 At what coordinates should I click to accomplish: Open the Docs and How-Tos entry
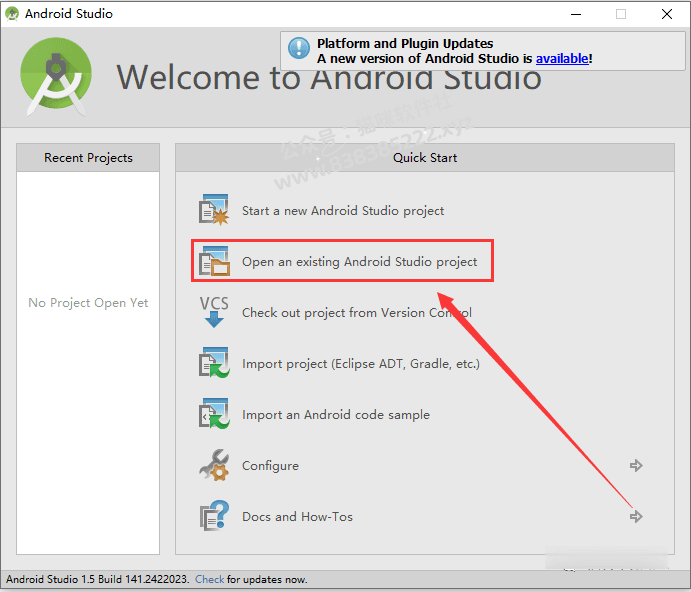pos(297,517)
